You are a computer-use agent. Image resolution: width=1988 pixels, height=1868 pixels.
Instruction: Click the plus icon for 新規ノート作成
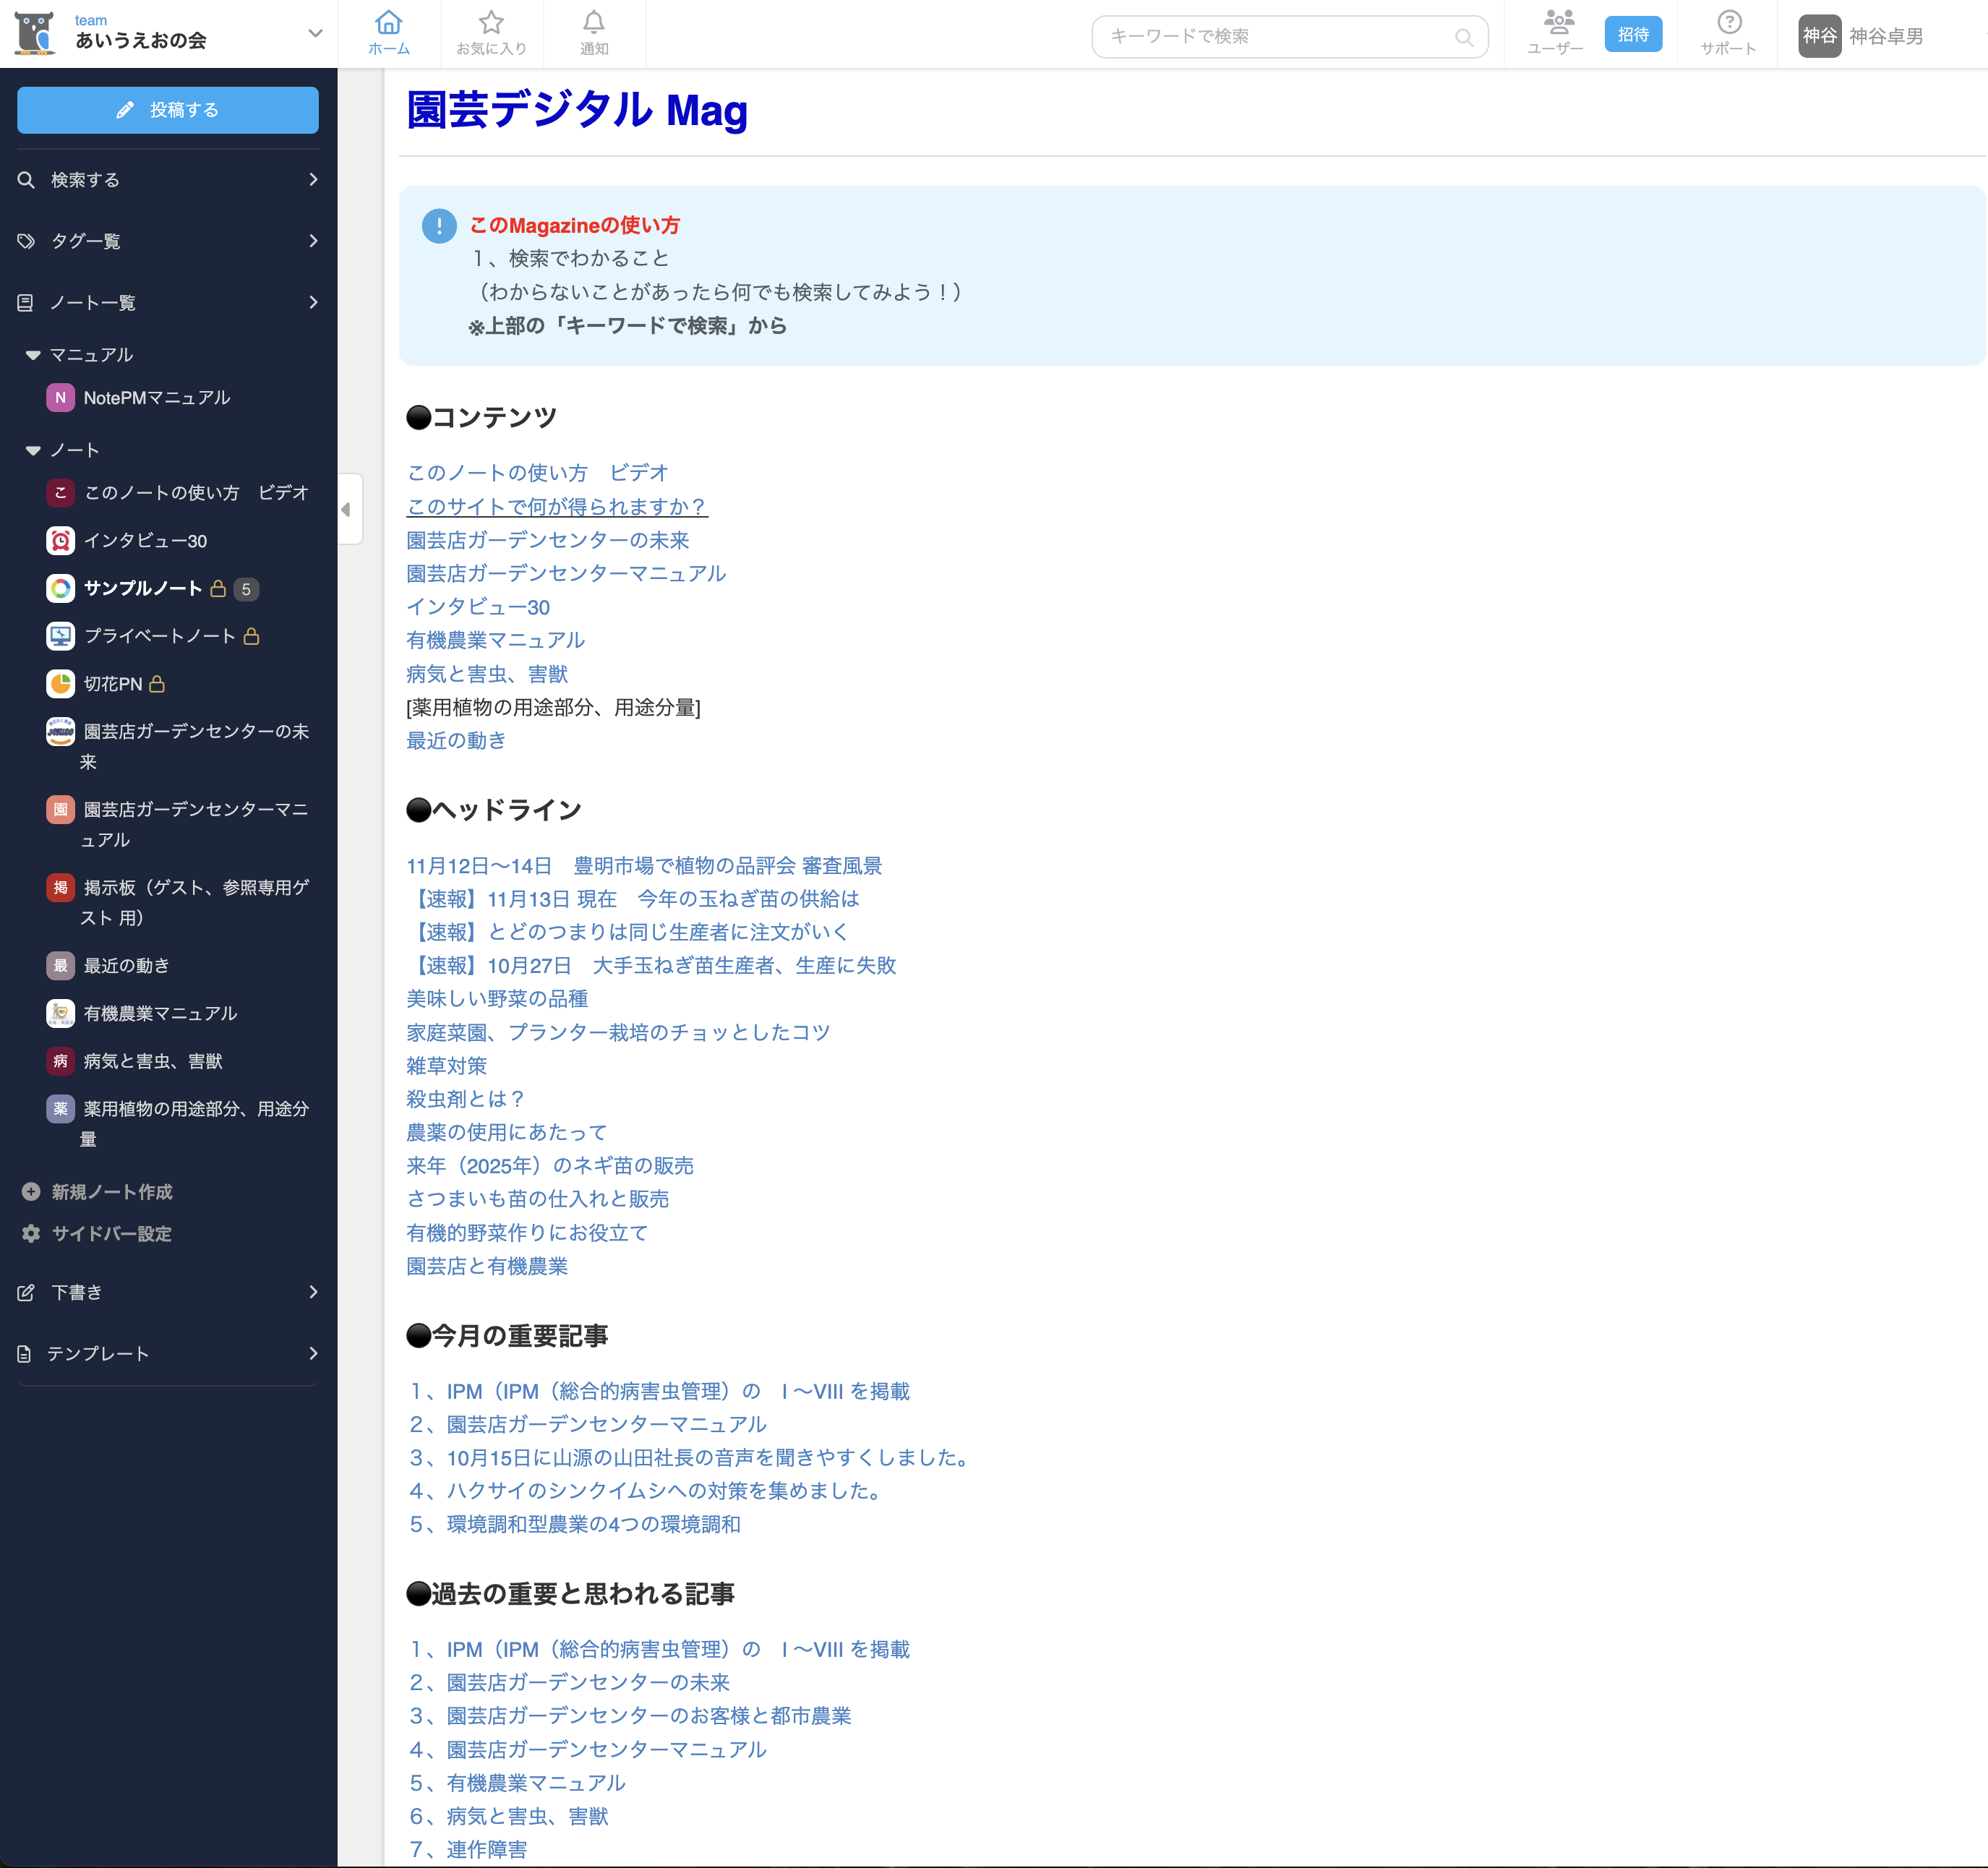click(x=31, y=1192)
